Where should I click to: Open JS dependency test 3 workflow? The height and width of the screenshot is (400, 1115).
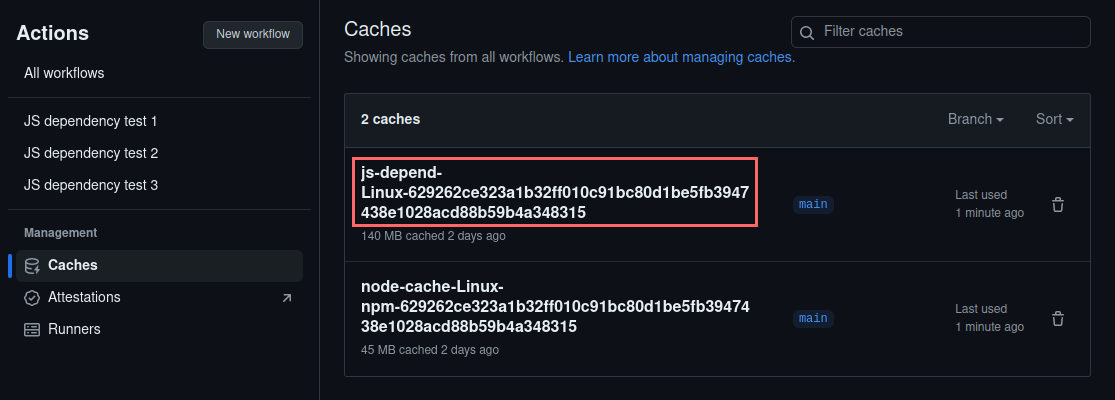pyautogui.click(x=91, y=185)
